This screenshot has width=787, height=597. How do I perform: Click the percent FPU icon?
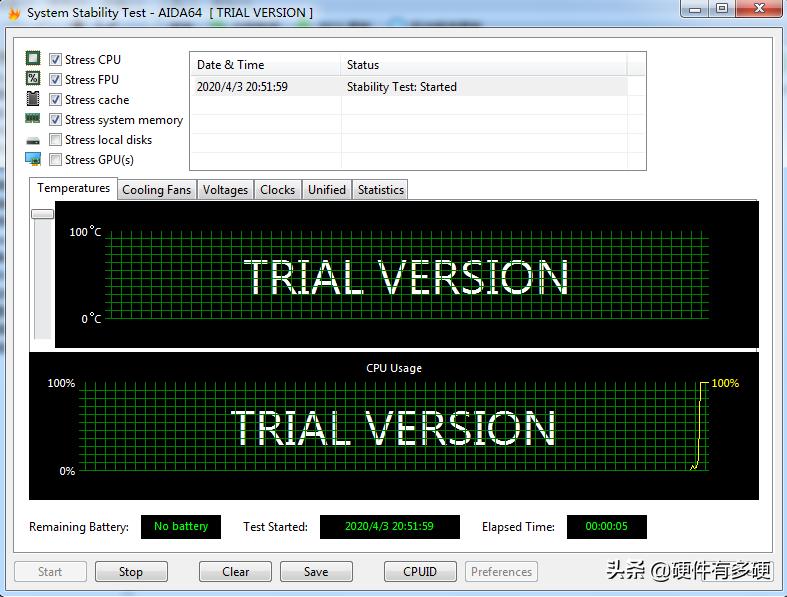33,79
